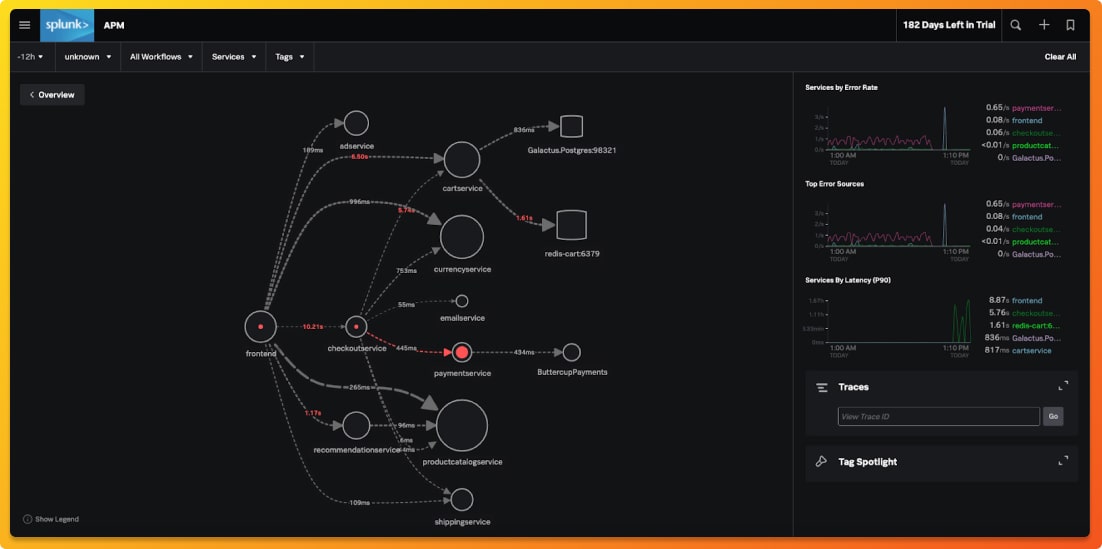
Task: Click the 996ms edge latency label
Action: click(x=360, y=202)
